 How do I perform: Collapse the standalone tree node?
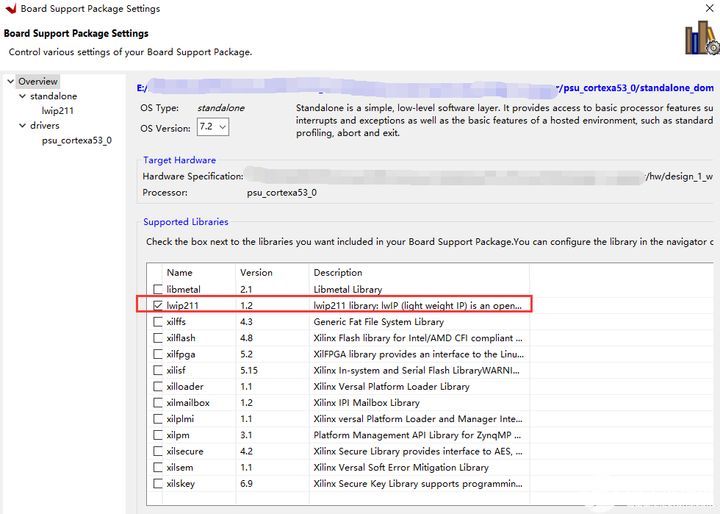tap(21, 96)
